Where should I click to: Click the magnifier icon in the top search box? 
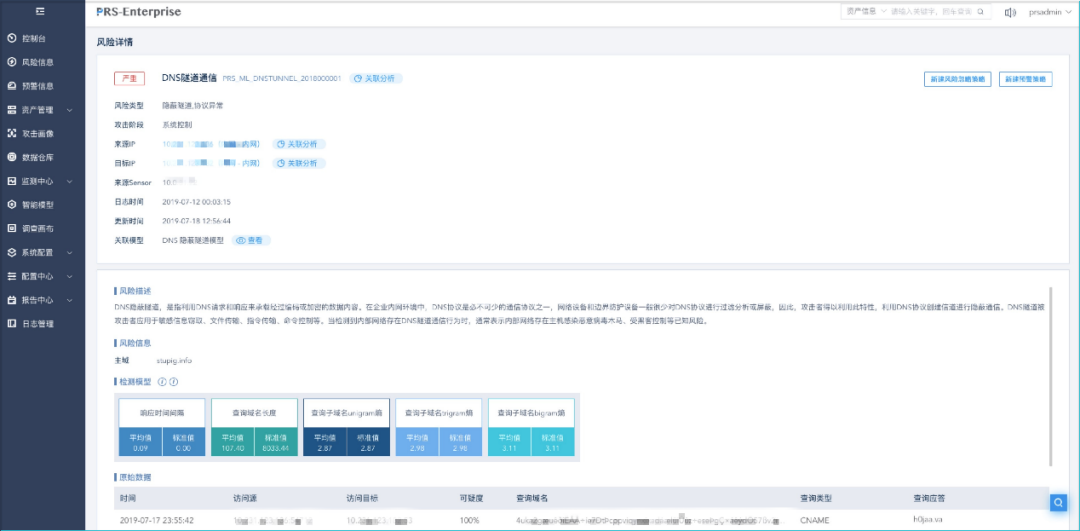pyautogui.click(x=982, y=12)
